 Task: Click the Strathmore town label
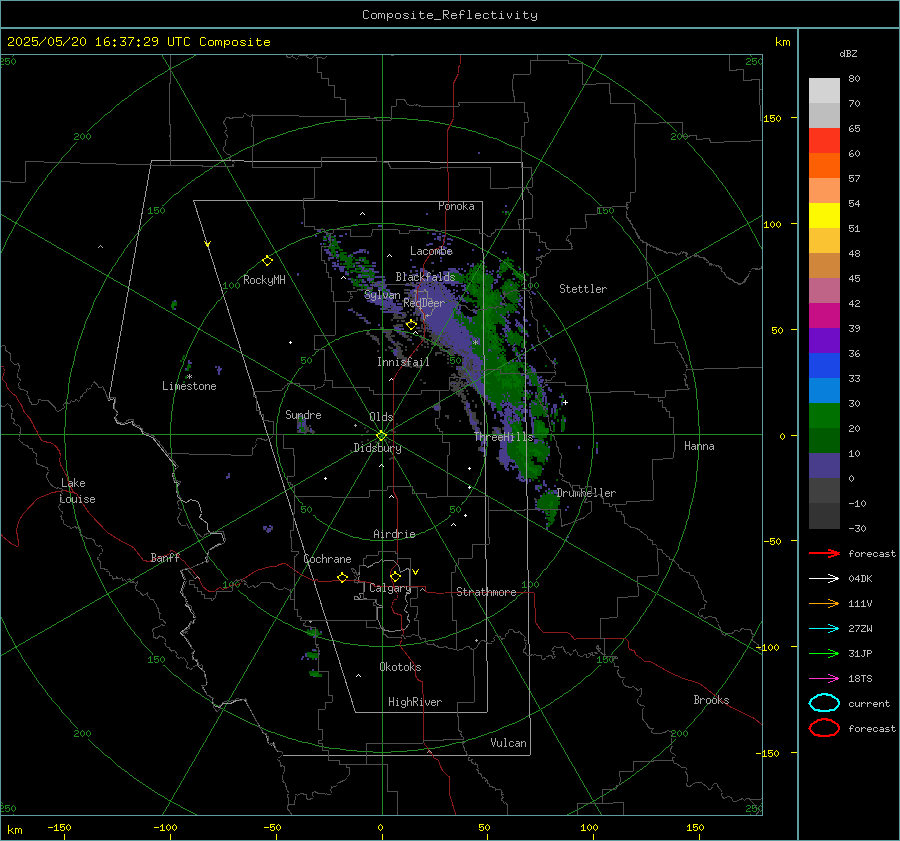(486, 592)
